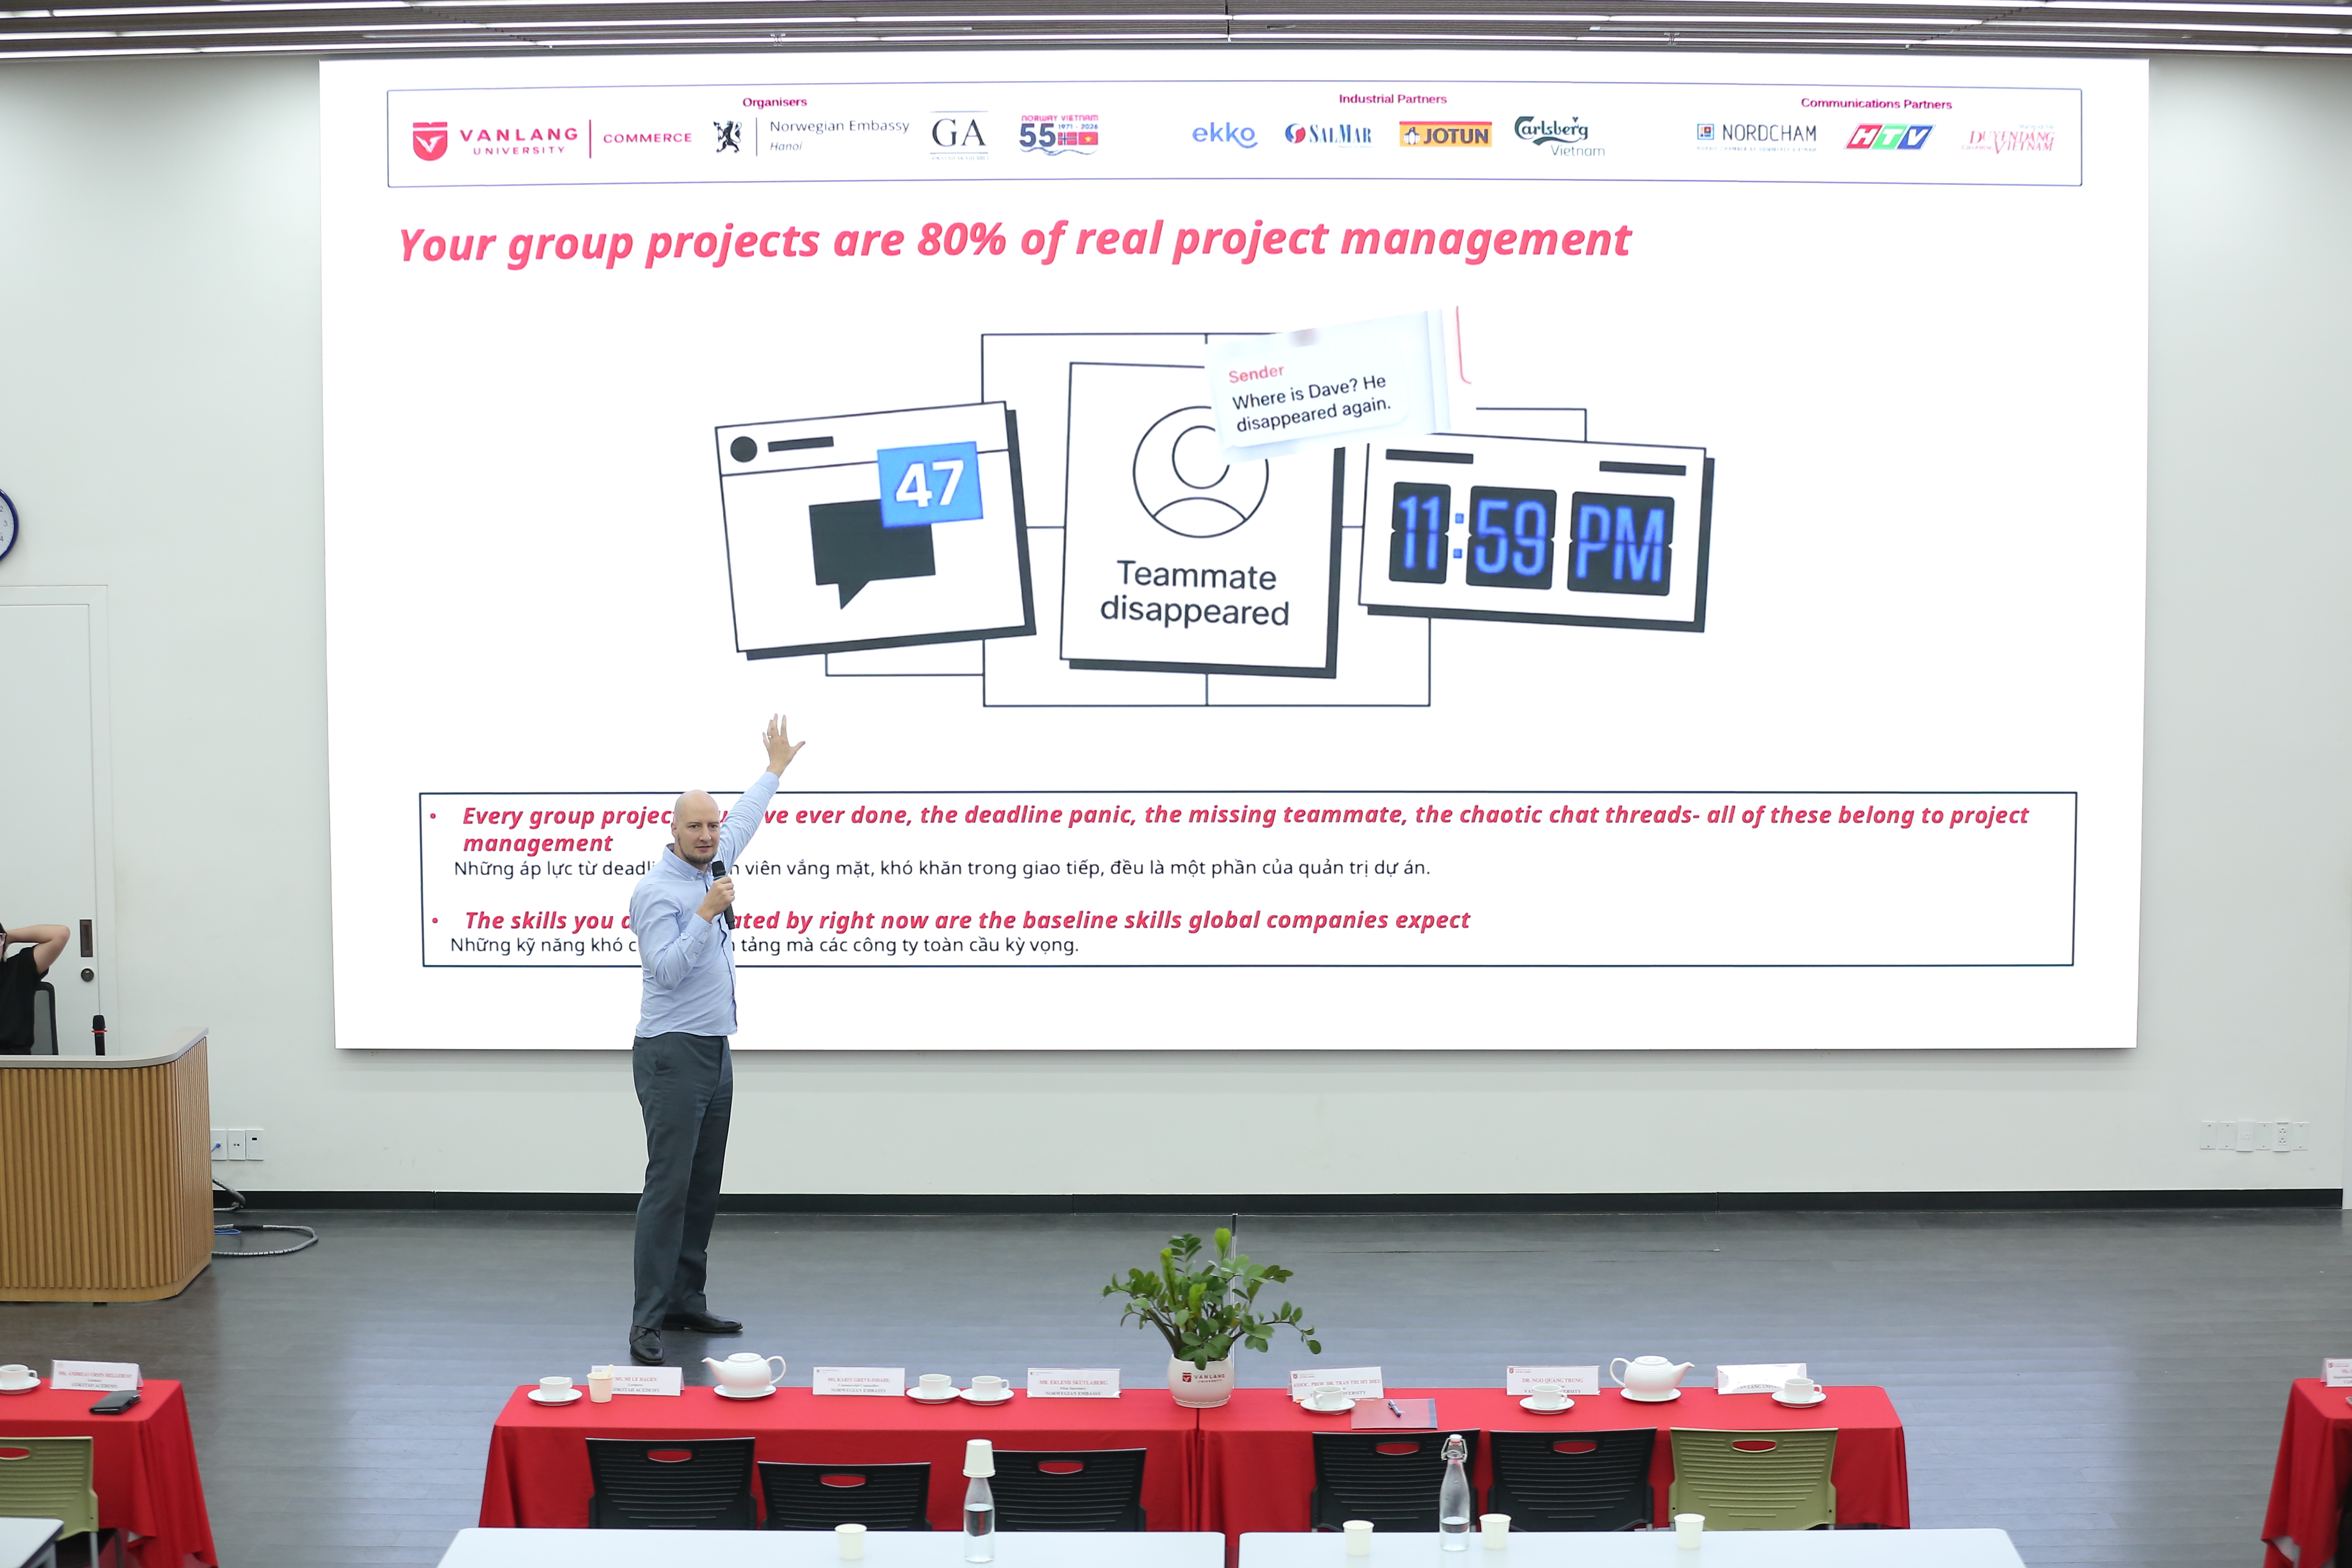Click the Duyen Dang Vietnam logo

coord(2009,139)
